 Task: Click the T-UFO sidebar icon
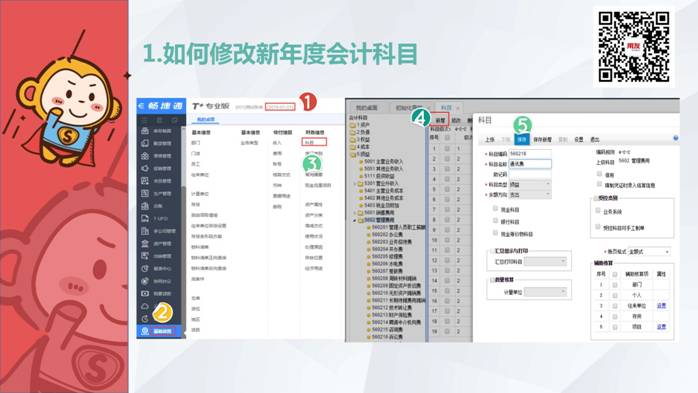(x=145, y=219)
